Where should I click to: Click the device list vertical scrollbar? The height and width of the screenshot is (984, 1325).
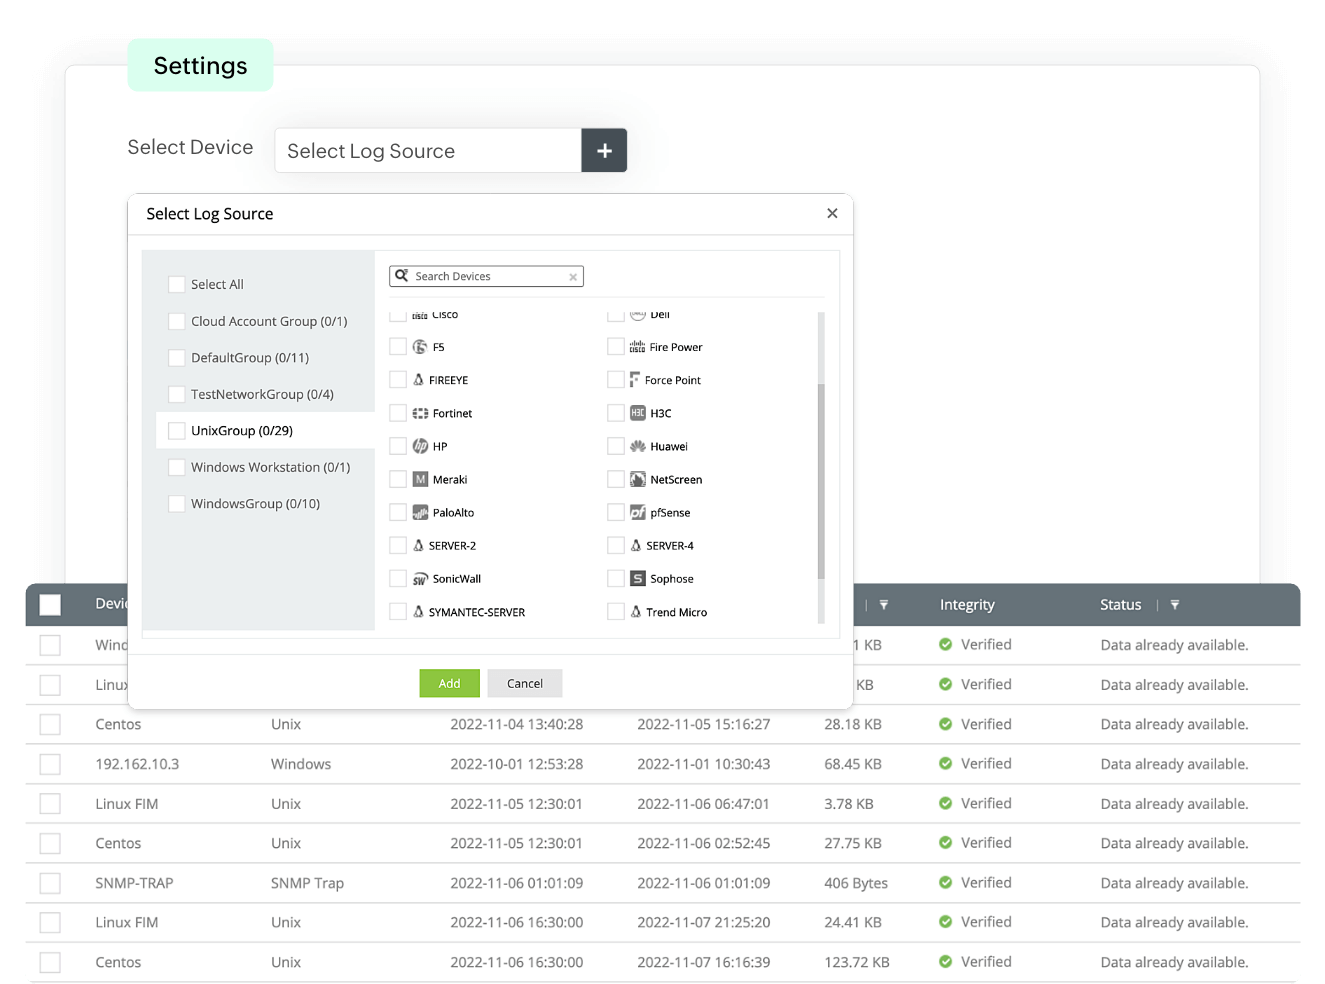pos(821,480)
